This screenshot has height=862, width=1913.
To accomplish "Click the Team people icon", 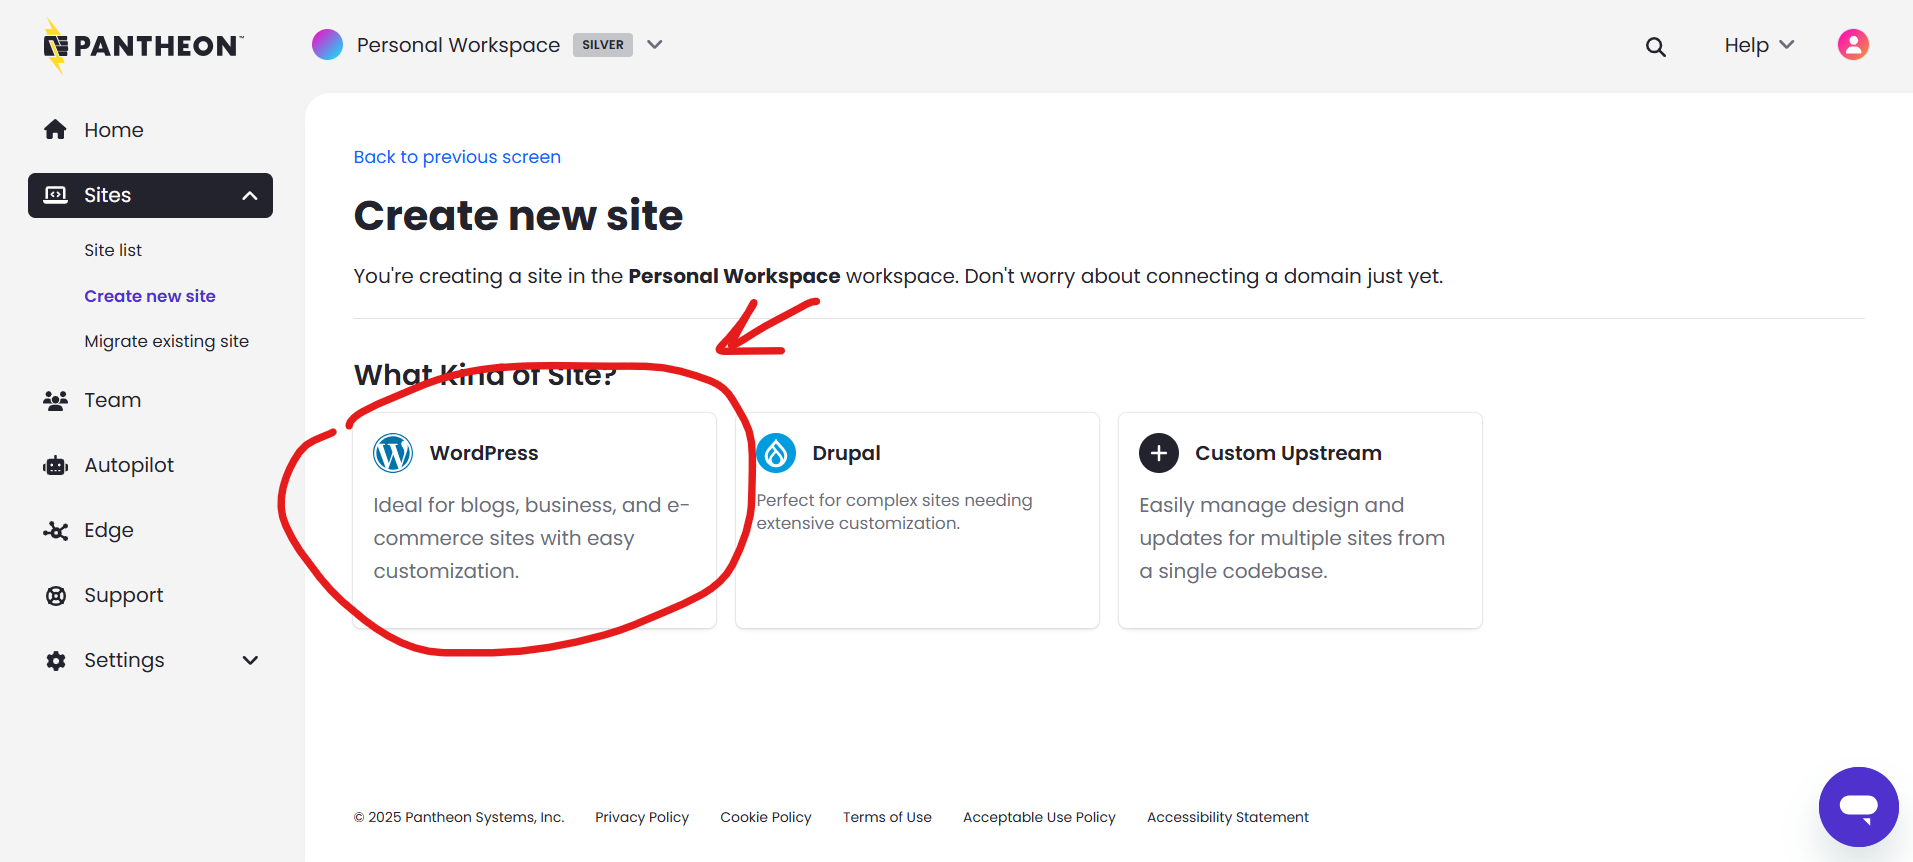I will [56, 400].
